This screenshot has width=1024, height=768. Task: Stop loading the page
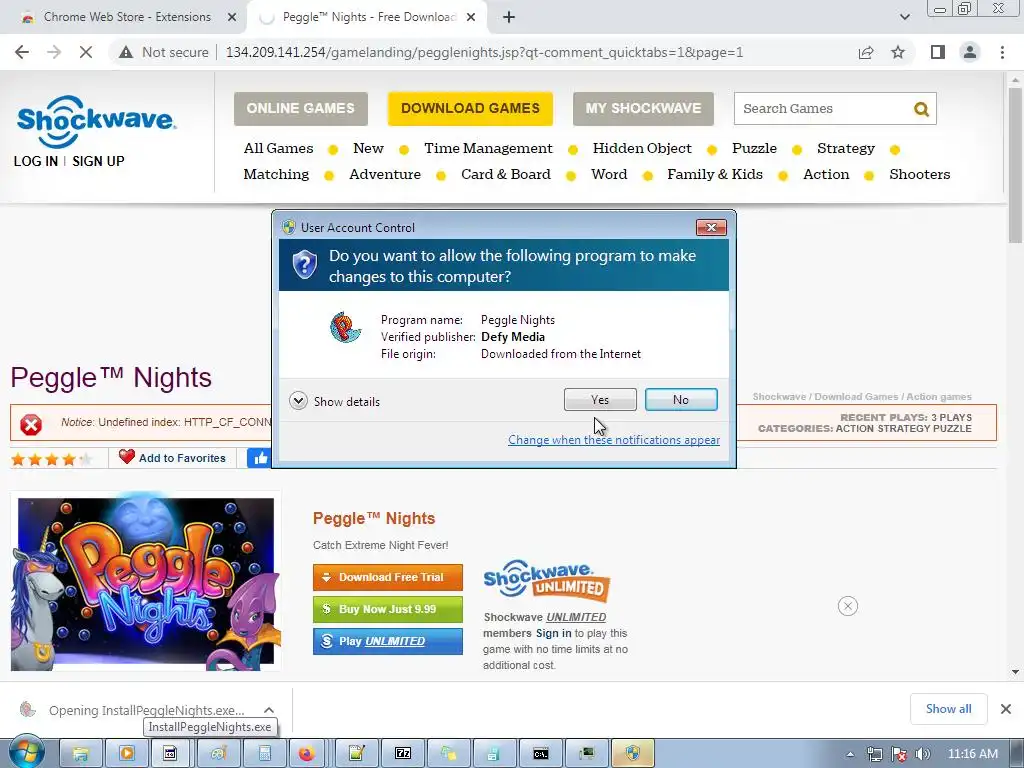pyautogui.click(x=86, y=52)
